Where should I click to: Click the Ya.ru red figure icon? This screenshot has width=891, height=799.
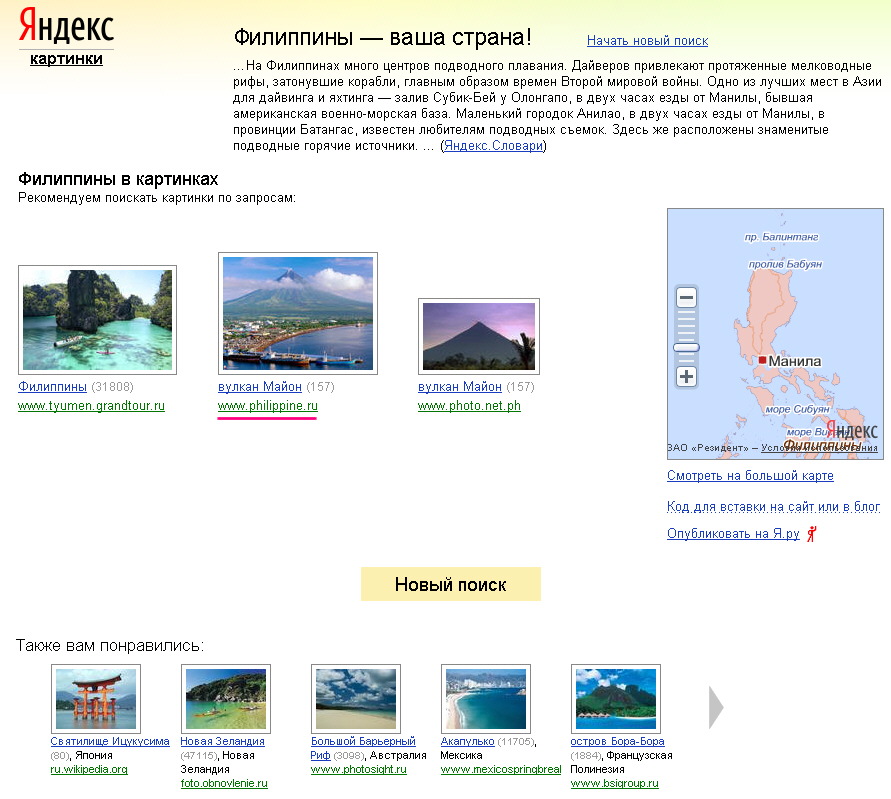812,534
